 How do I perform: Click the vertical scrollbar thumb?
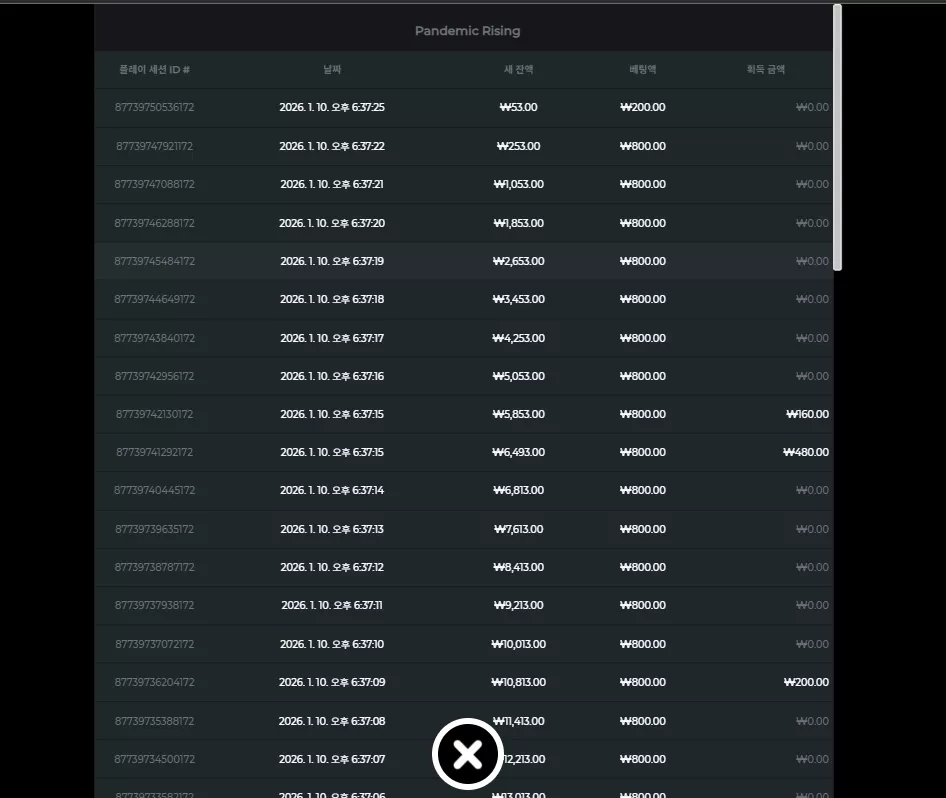pyautogui.click(x=837, y=138)
